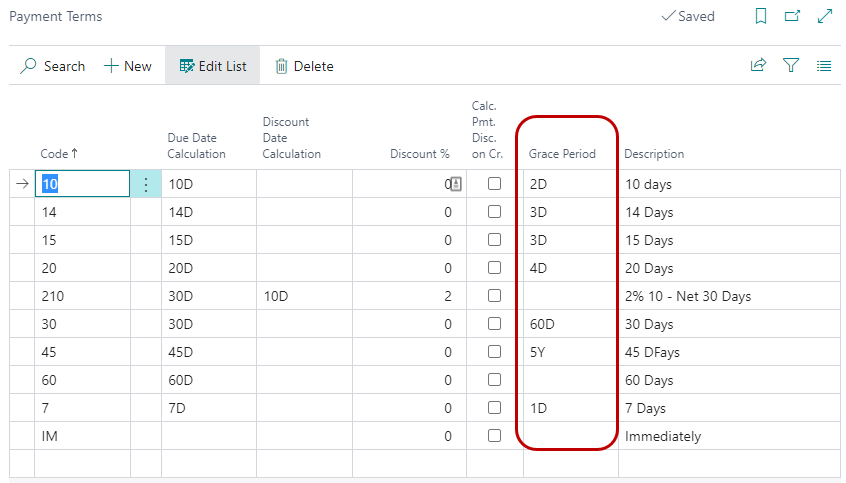This screenshot has height=483, width=846.
Task: Open page in new window icon
Action: [x=793, y=16]
